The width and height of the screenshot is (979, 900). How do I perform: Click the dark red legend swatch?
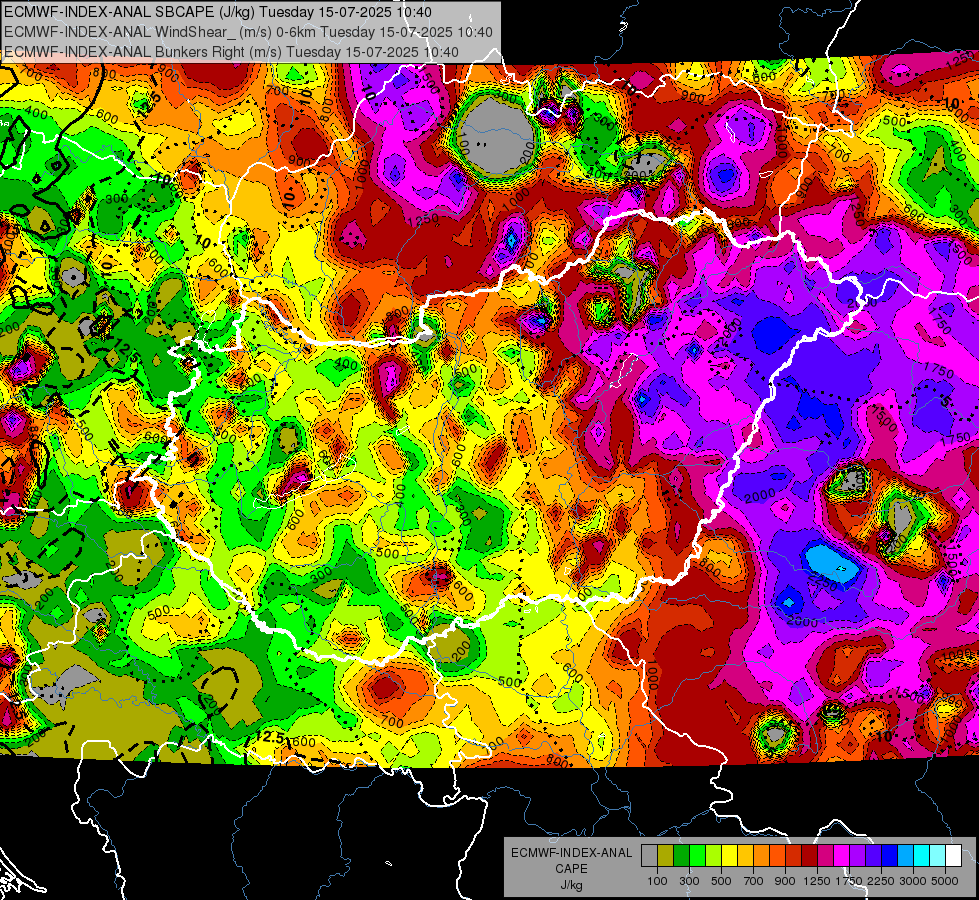coord(809,856)
